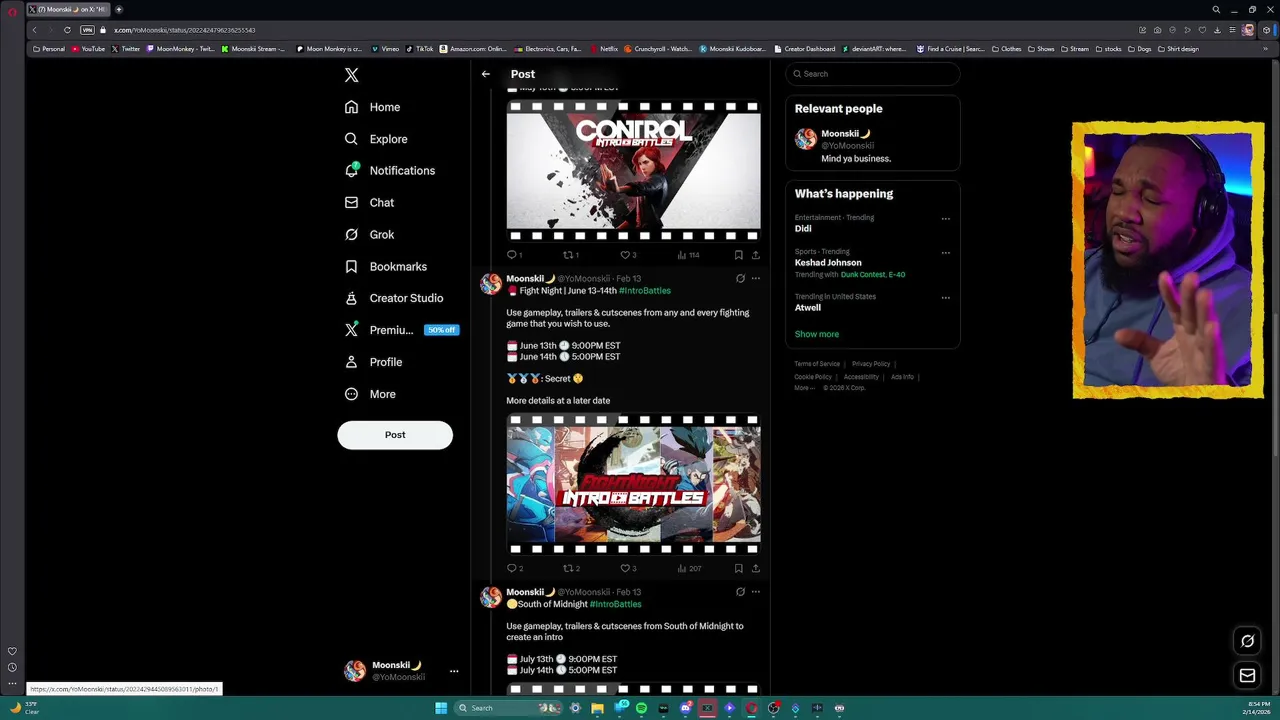1280x720 pixels.
Task: Like the Control post
Action: tap(628, 255)
